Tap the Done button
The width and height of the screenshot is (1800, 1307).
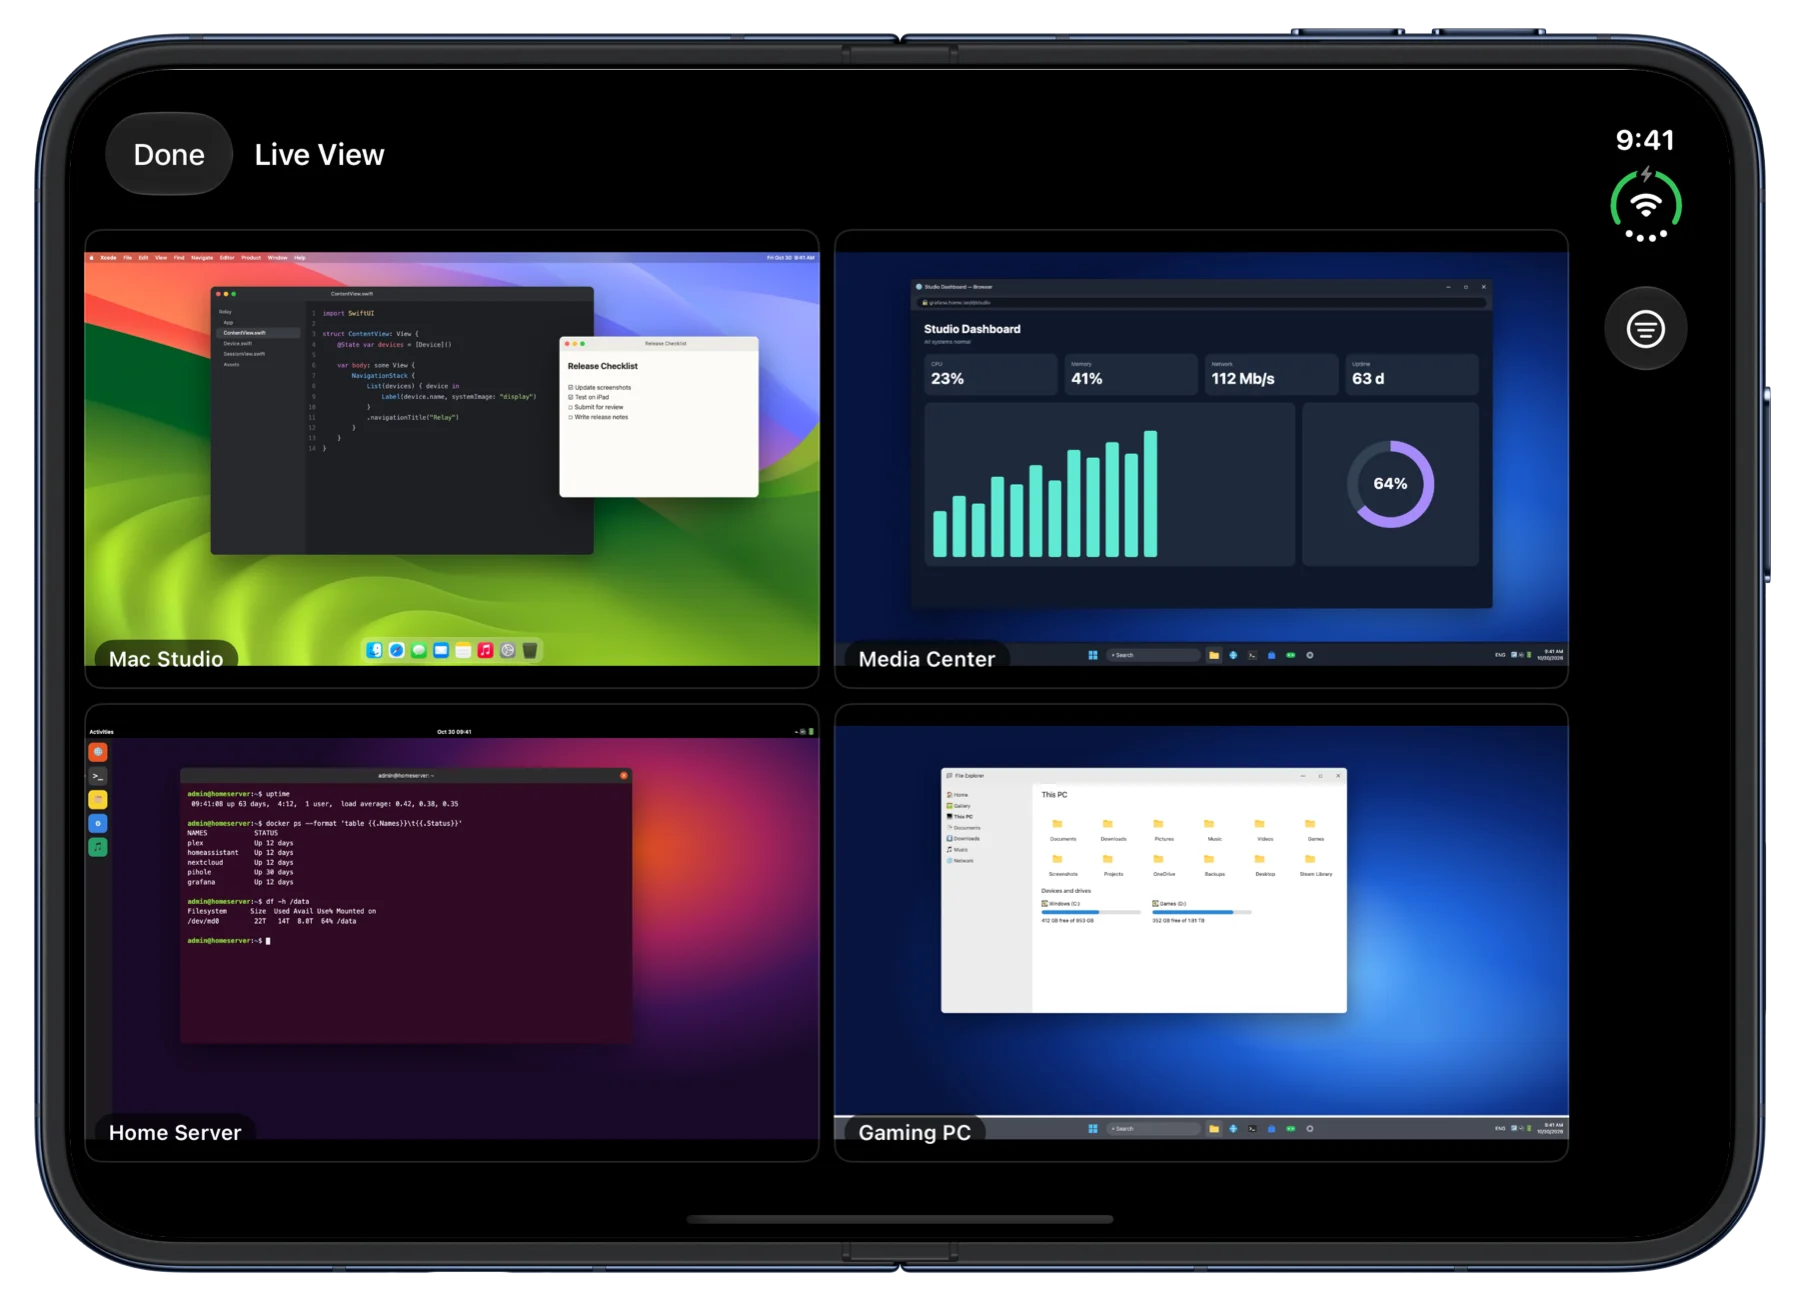point(169,154)
